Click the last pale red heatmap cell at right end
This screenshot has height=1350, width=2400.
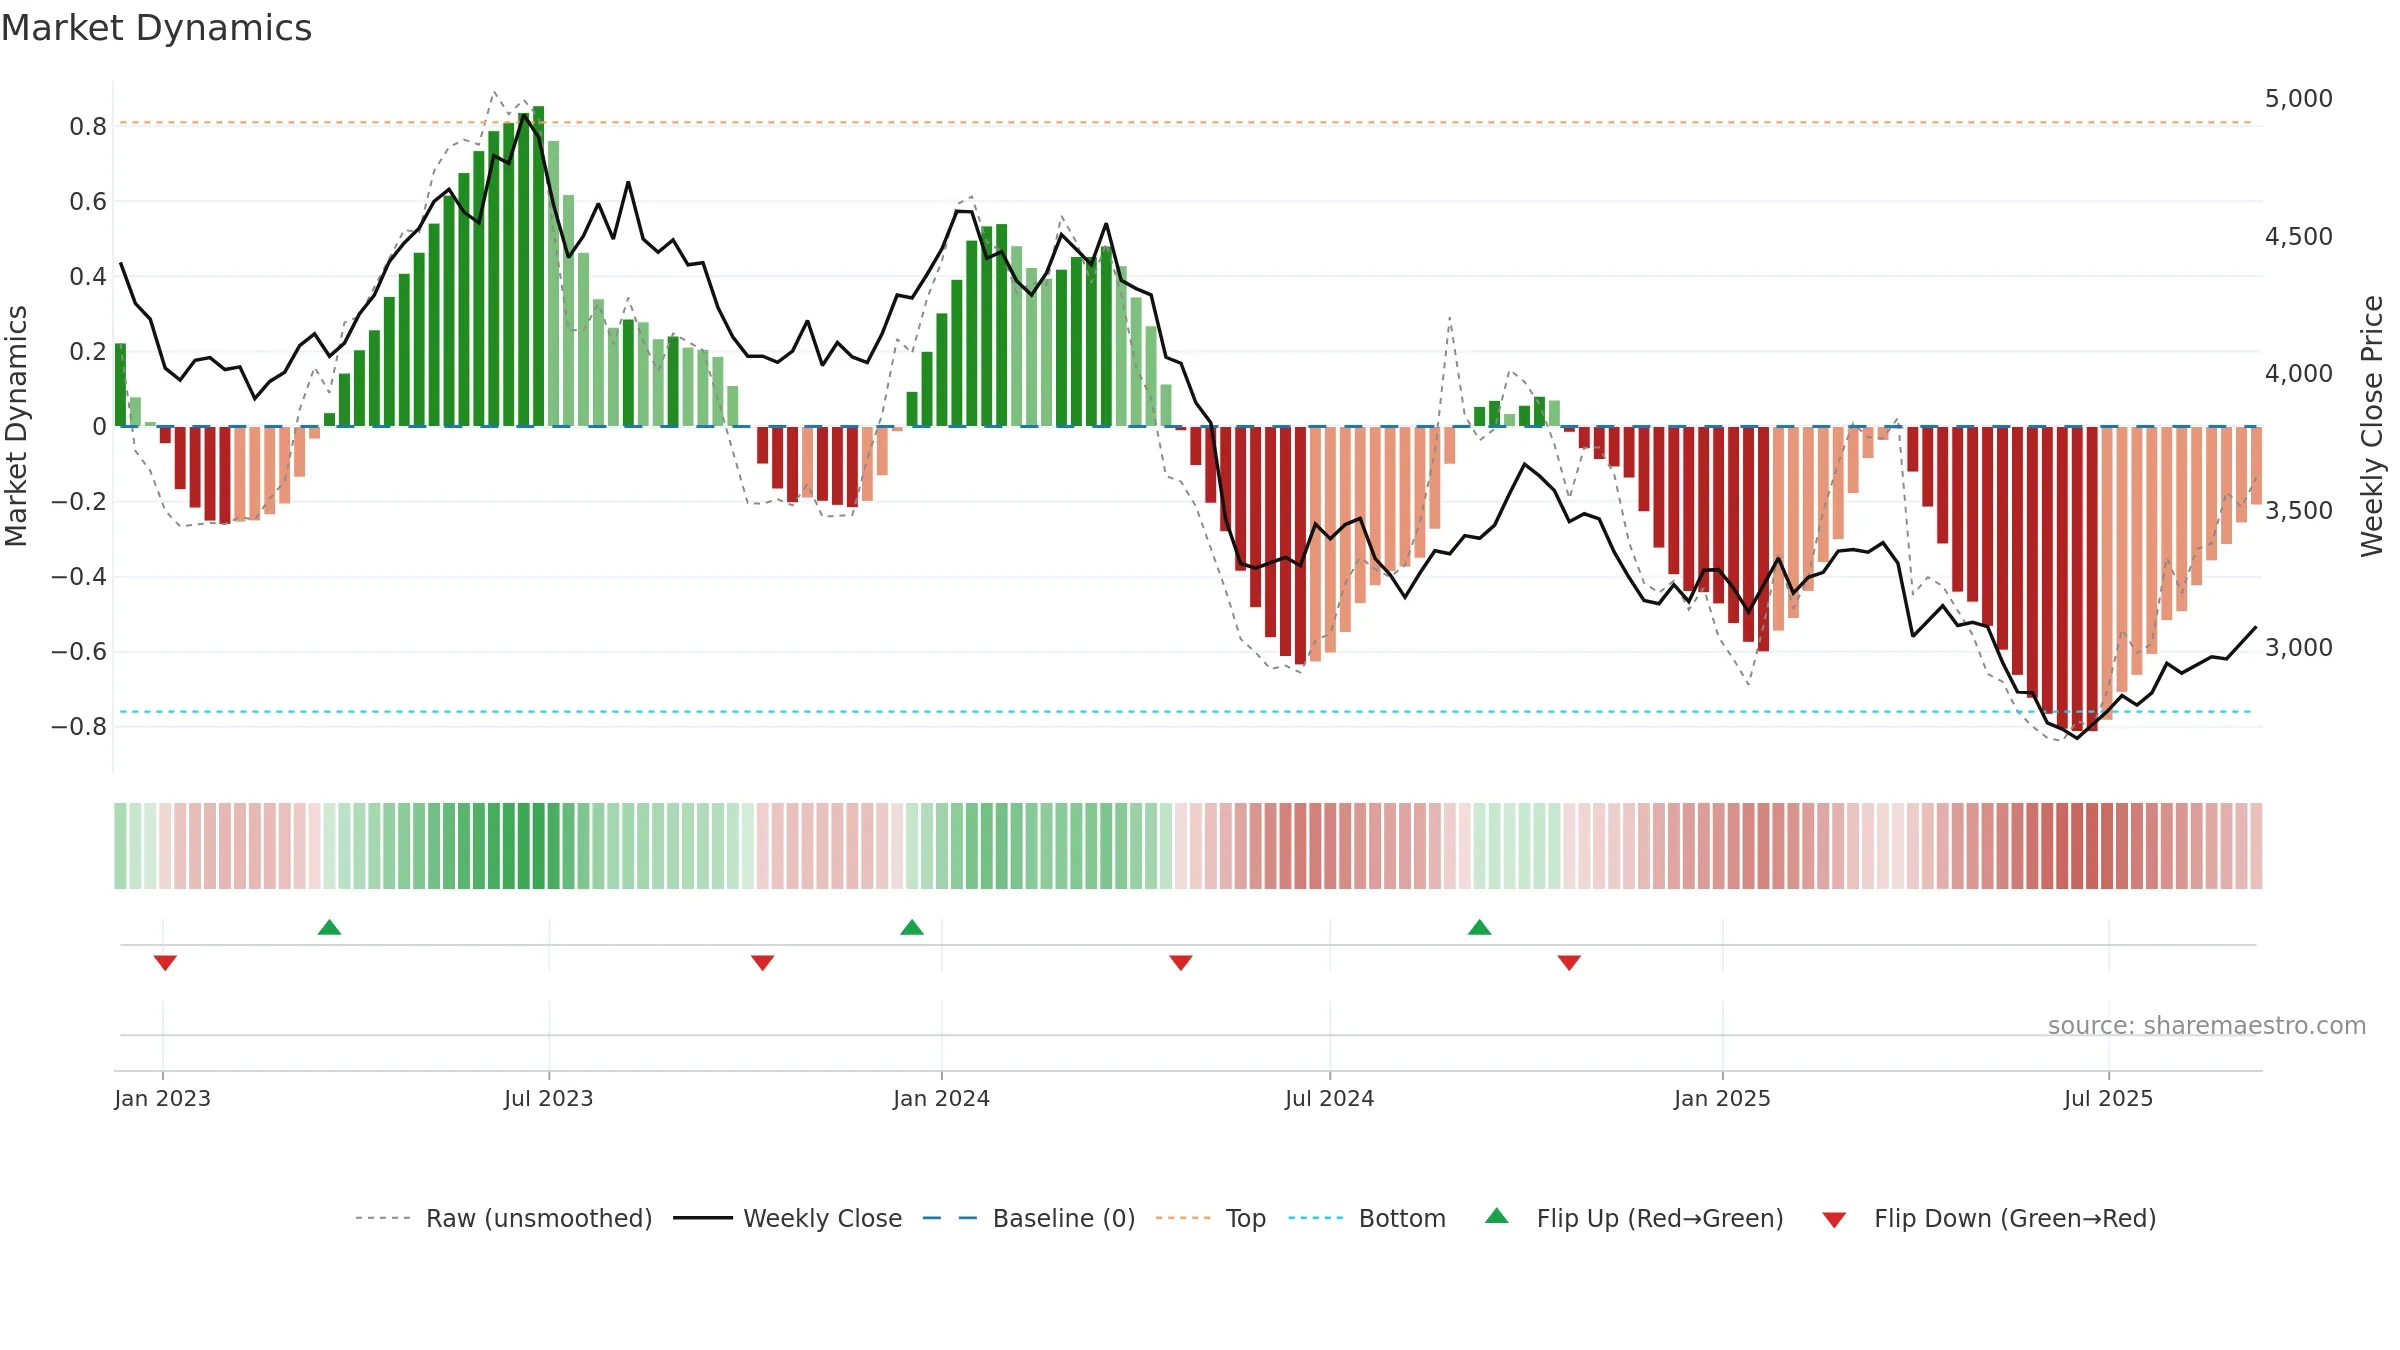[2256, 846]
